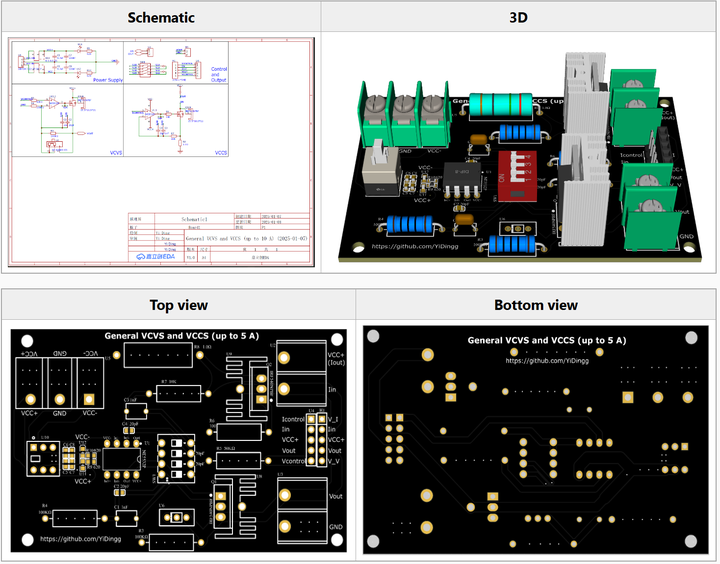Image resolution: width=720 pixels, height=564 pixels.
Task: Click the "Vcontrol" header label in Top view
Action: point(293,461)
